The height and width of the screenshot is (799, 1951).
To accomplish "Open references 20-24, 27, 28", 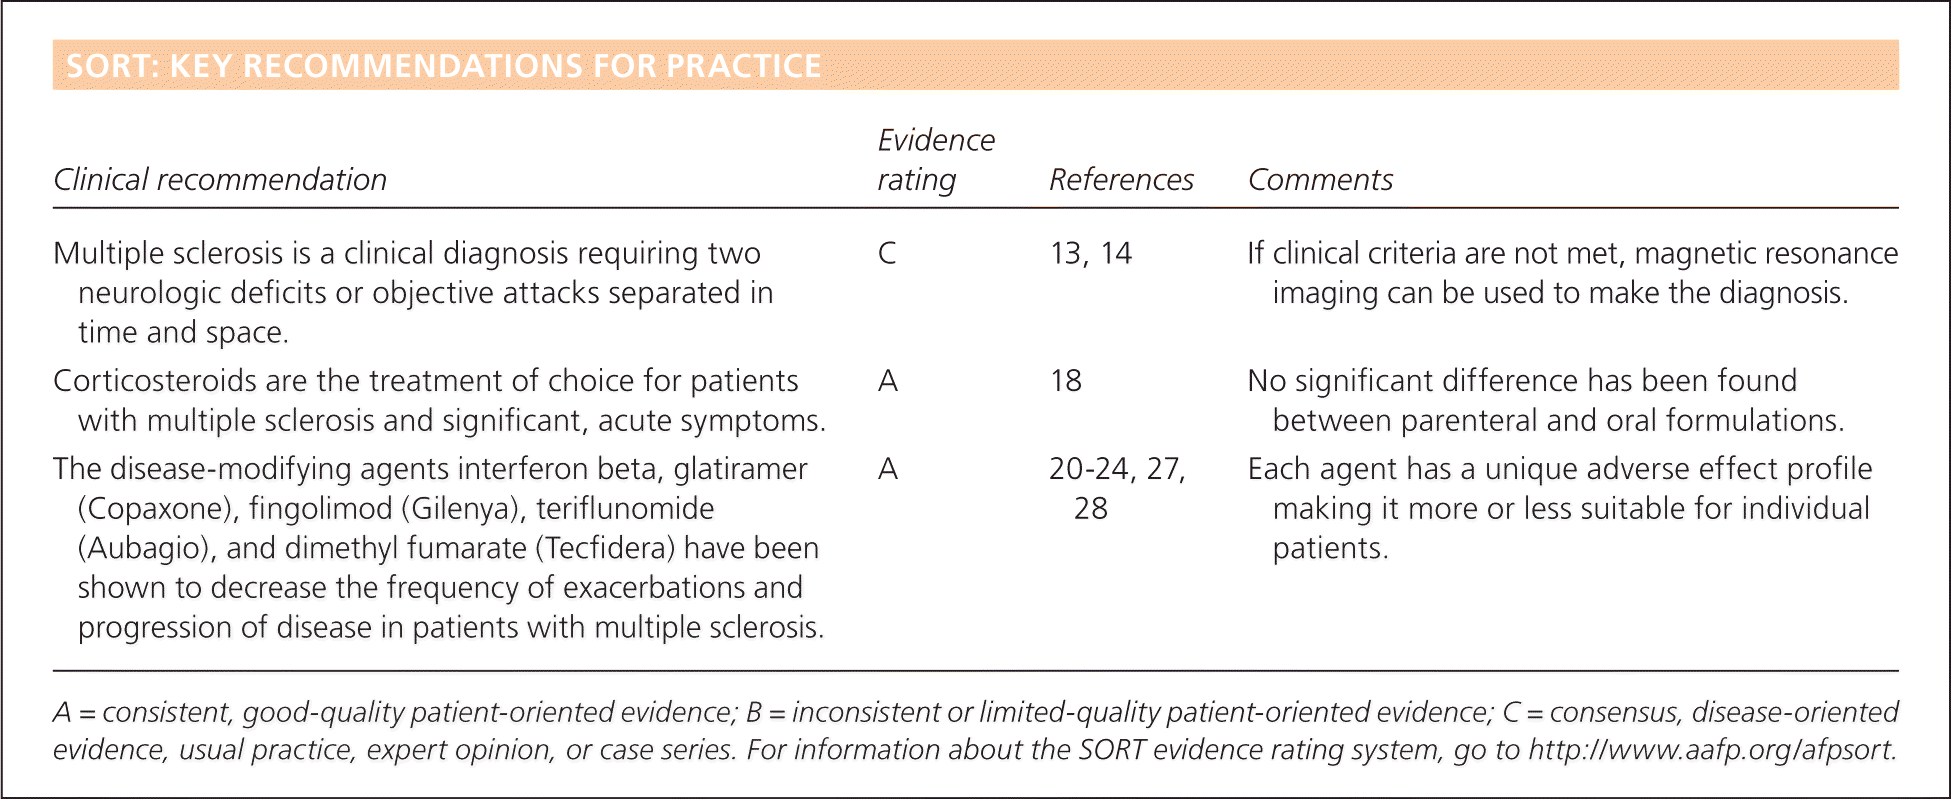I will pyautogui.click(x=1116, y=488).
